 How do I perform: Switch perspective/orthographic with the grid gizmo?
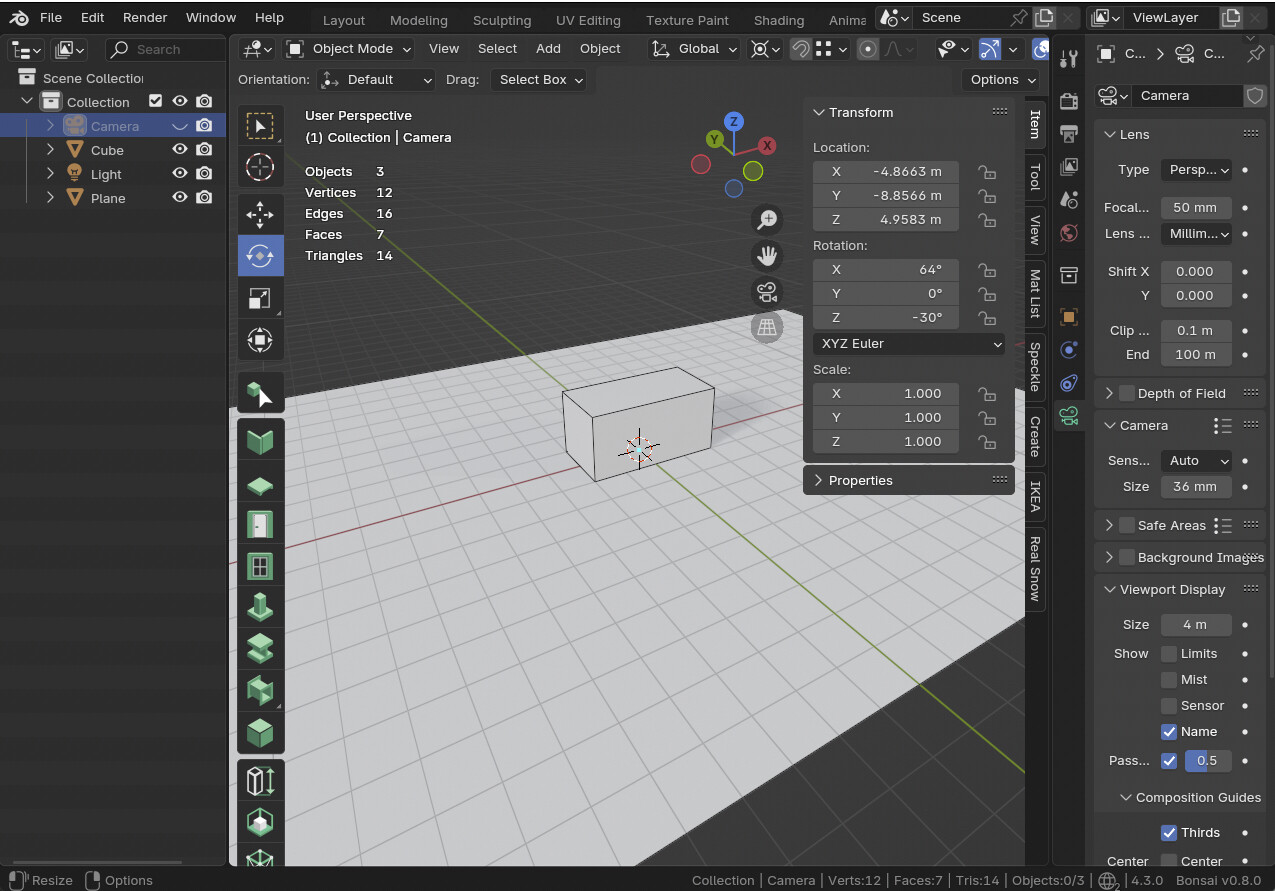(767, 328)
